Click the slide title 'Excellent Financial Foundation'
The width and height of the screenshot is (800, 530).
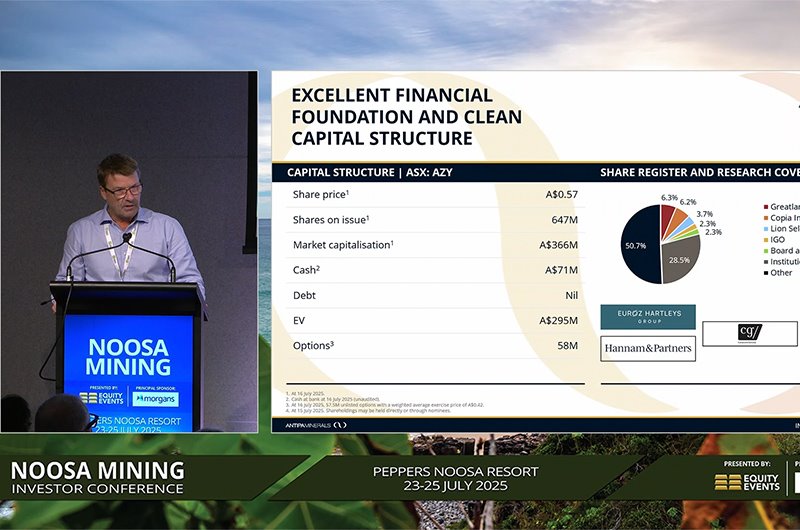tap(407, 117)
